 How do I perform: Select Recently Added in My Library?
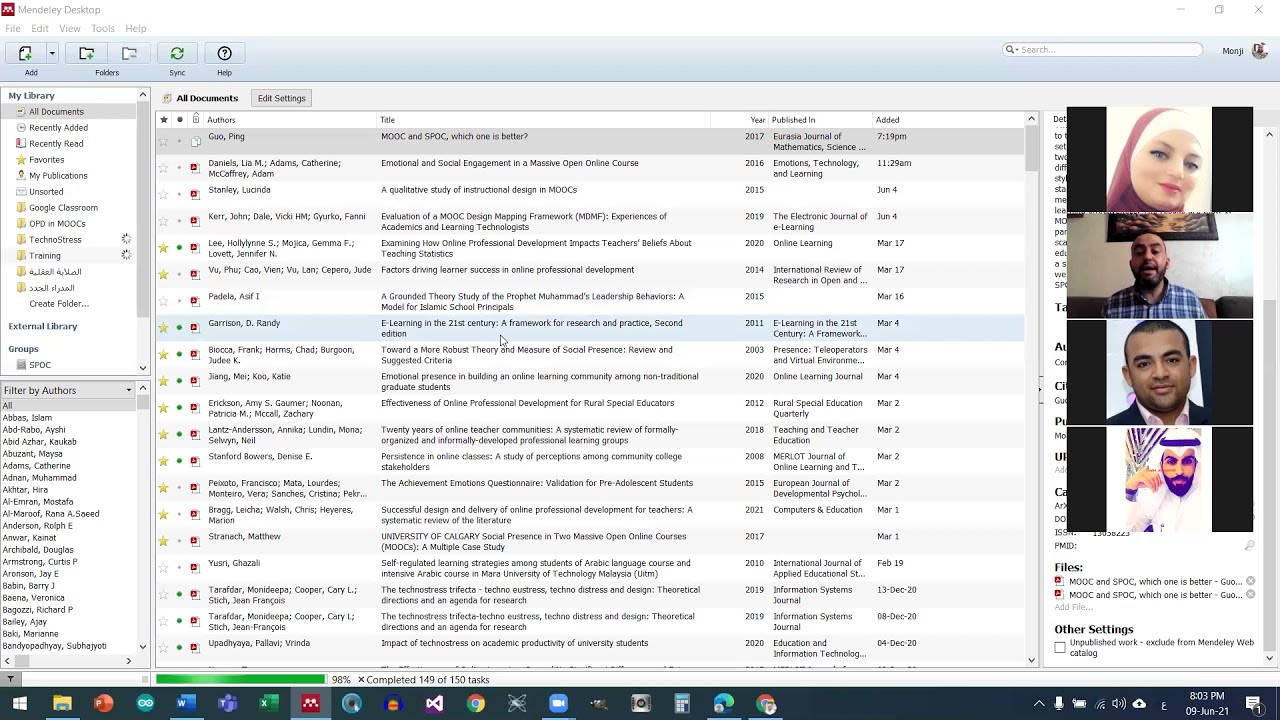[58, 128]
